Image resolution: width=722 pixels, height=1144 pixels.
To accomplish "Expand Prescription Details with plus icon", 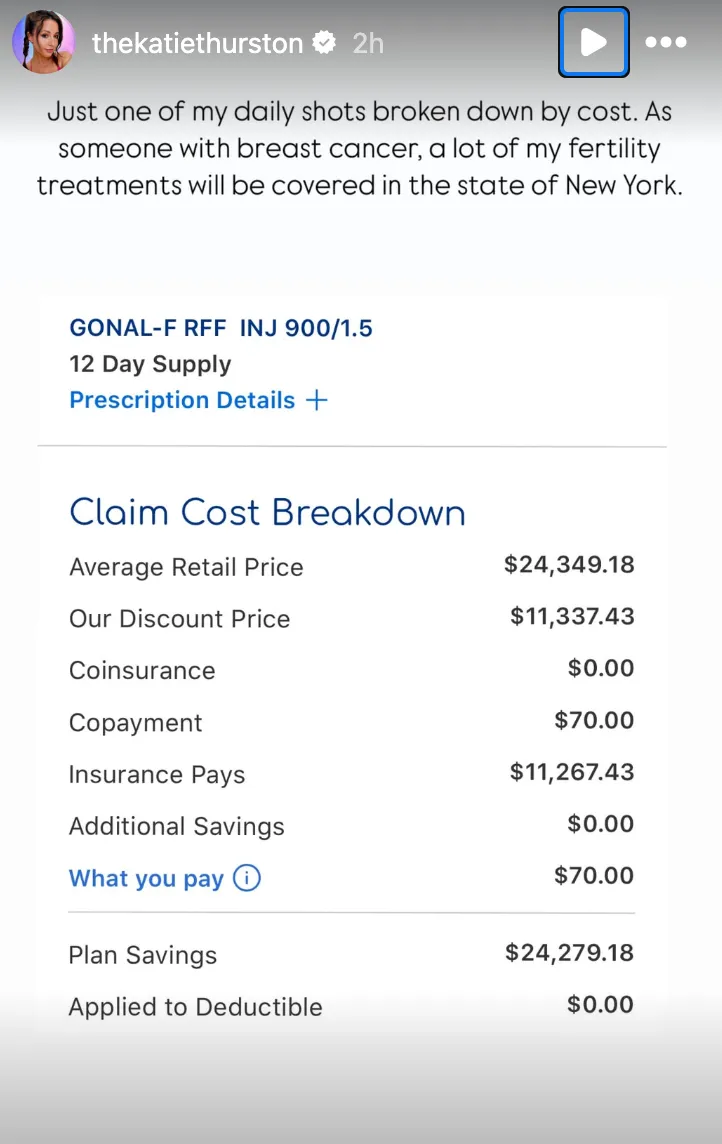I will pos(316,400).
